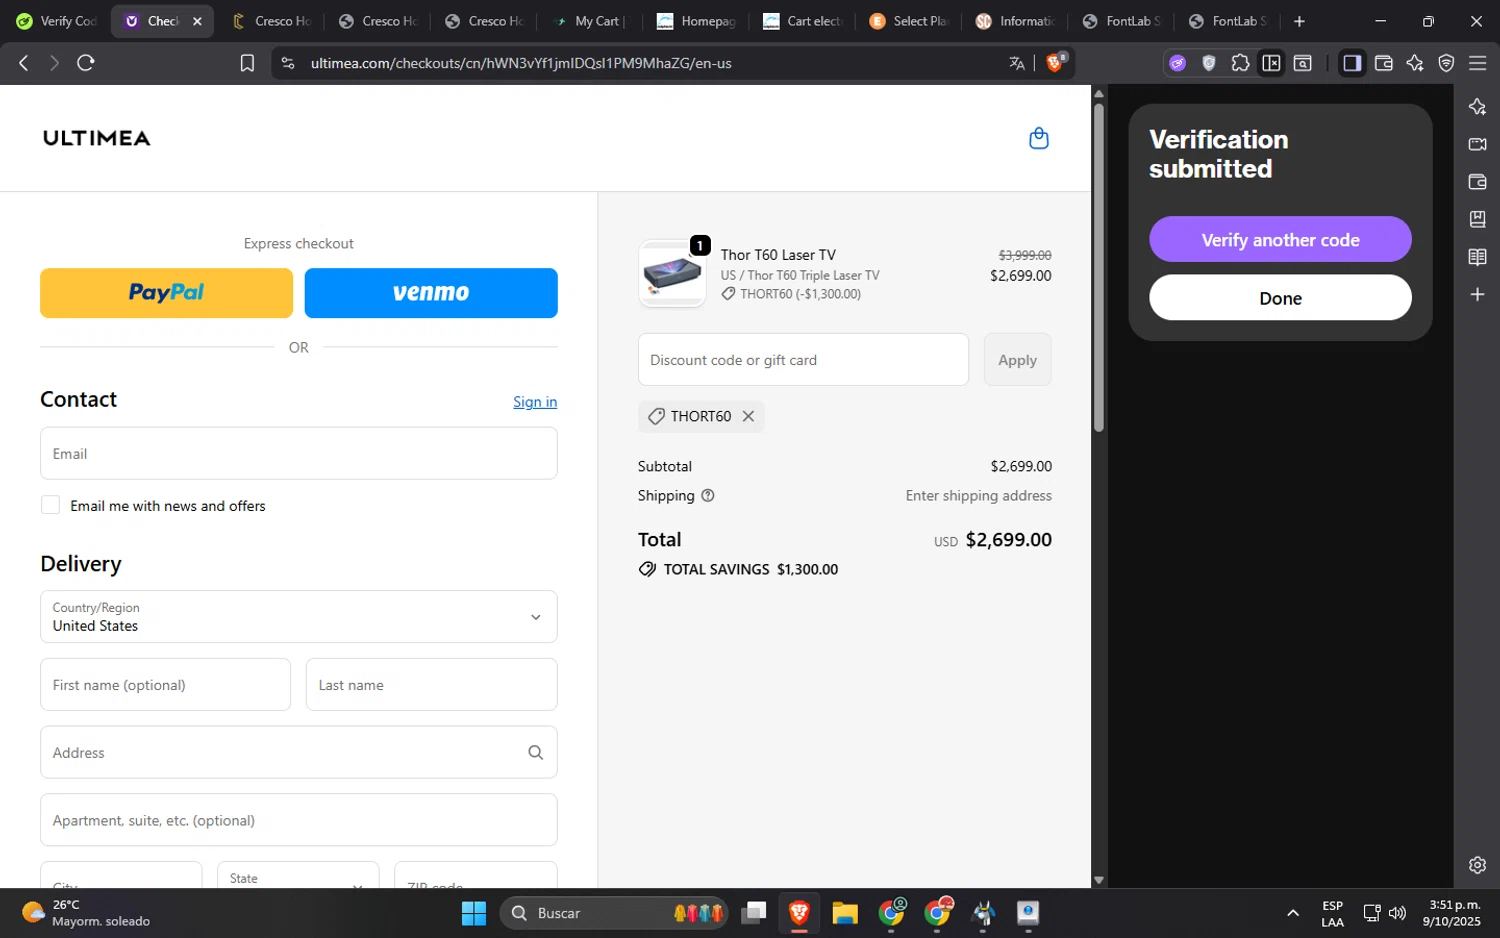Focus the Email input field
Viewport: 1500px width, 938px height.
tap(299, 453)
